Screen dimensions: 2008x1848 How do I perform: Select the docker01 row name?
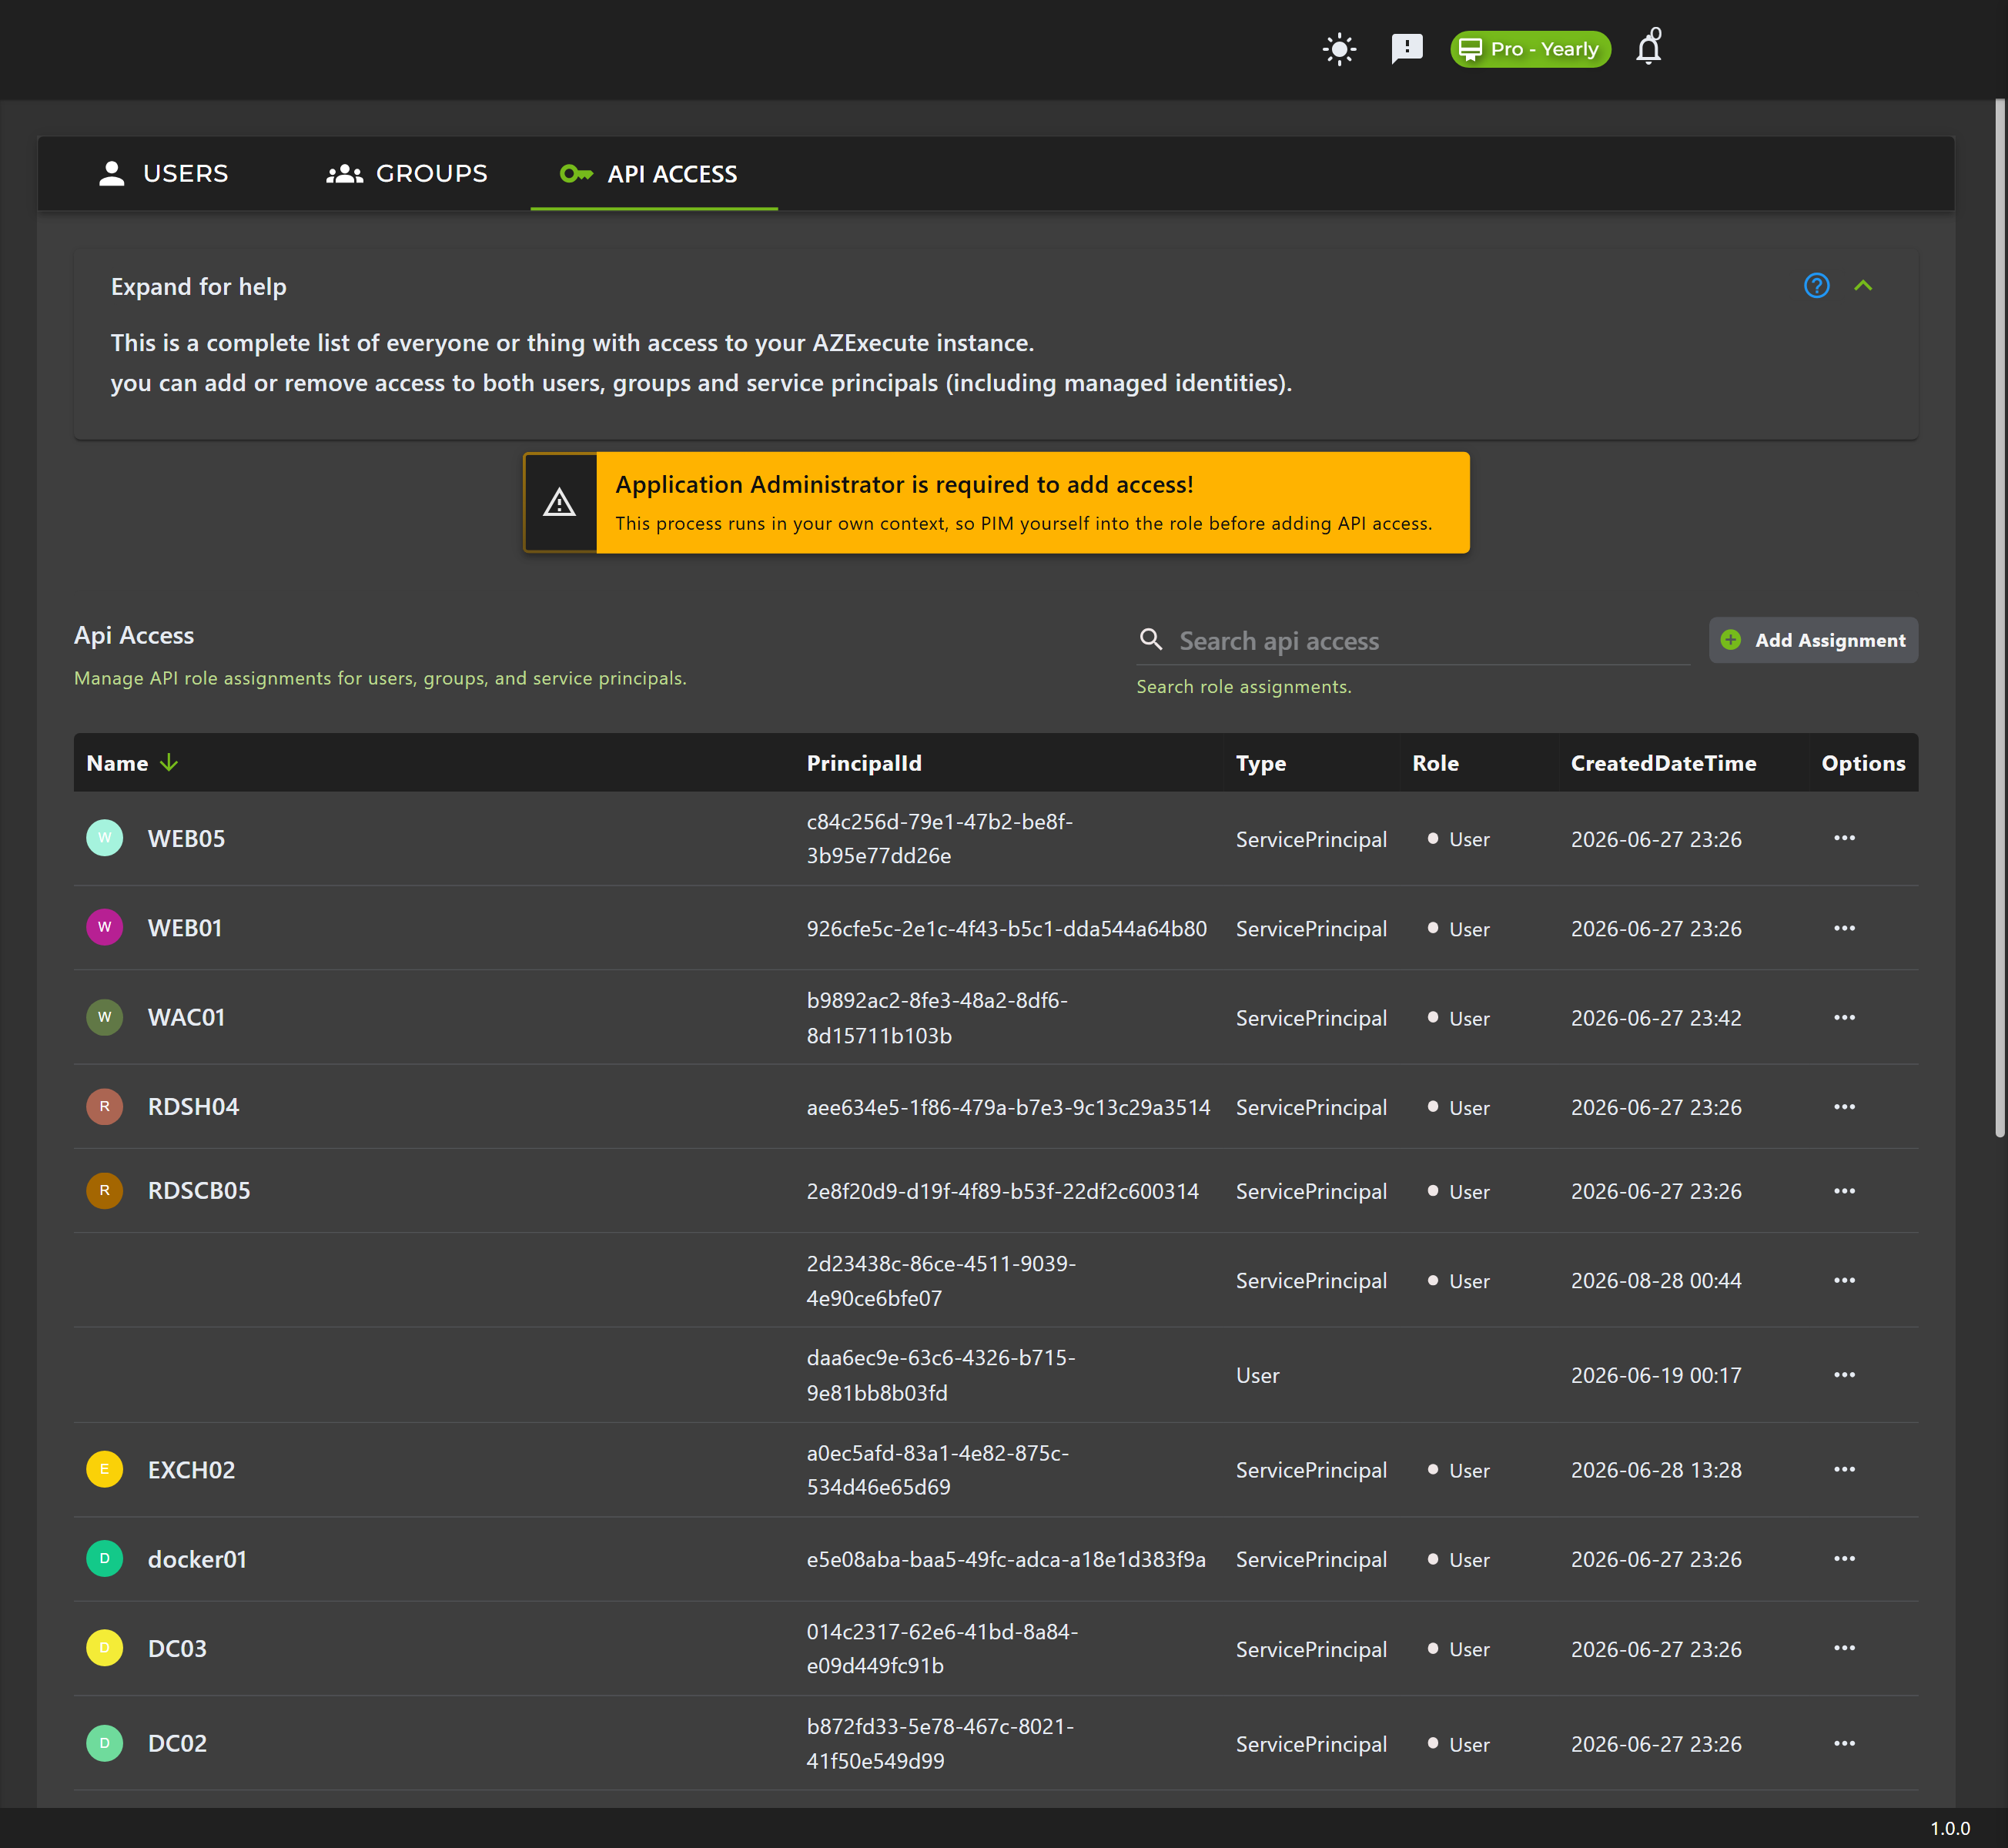(x=197, y=1559)
